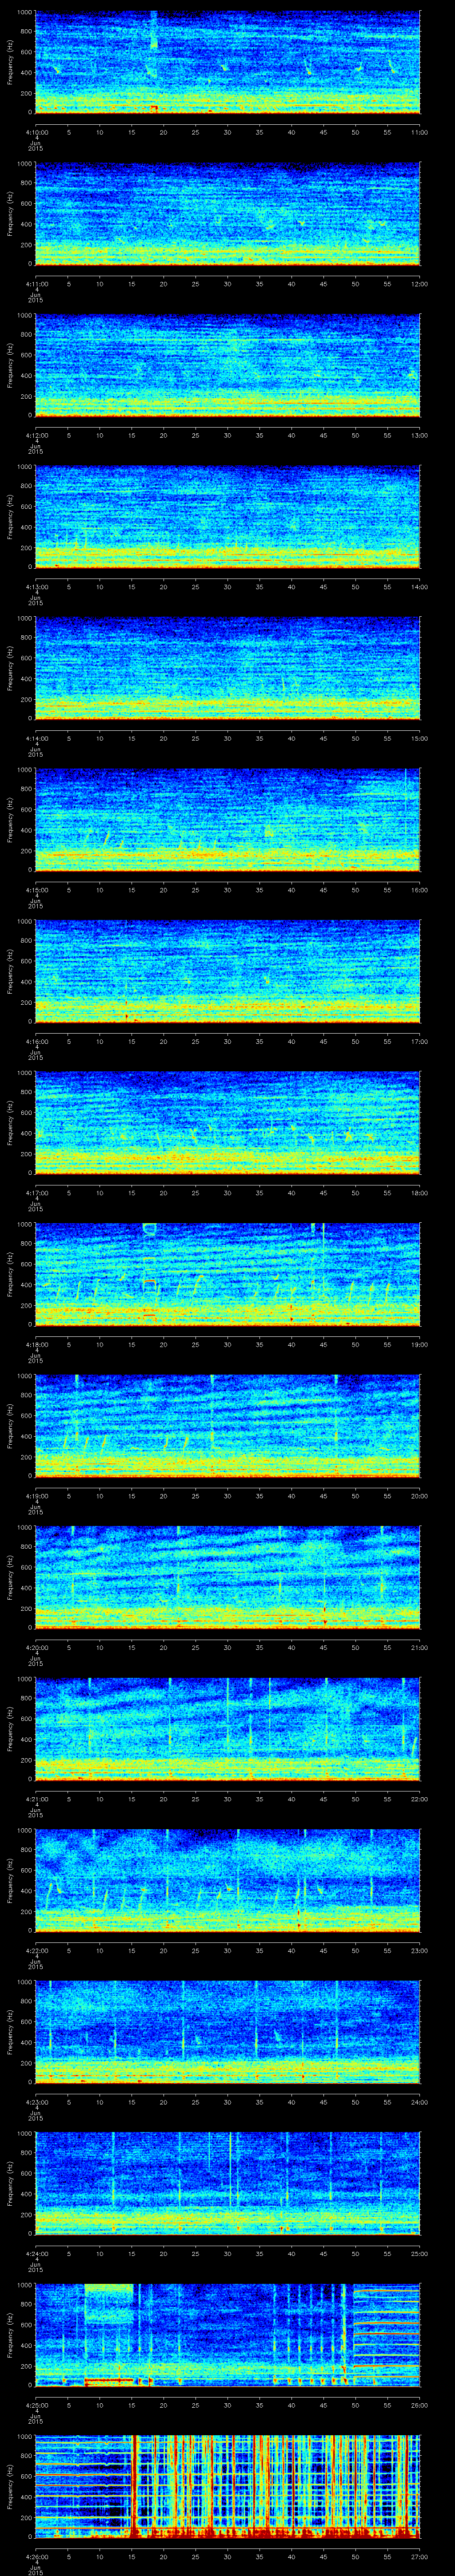Pick the spectrogram that starts at 4:17:00
The width and height of the screenshot is (455, 2576).
click(228, 1122)
